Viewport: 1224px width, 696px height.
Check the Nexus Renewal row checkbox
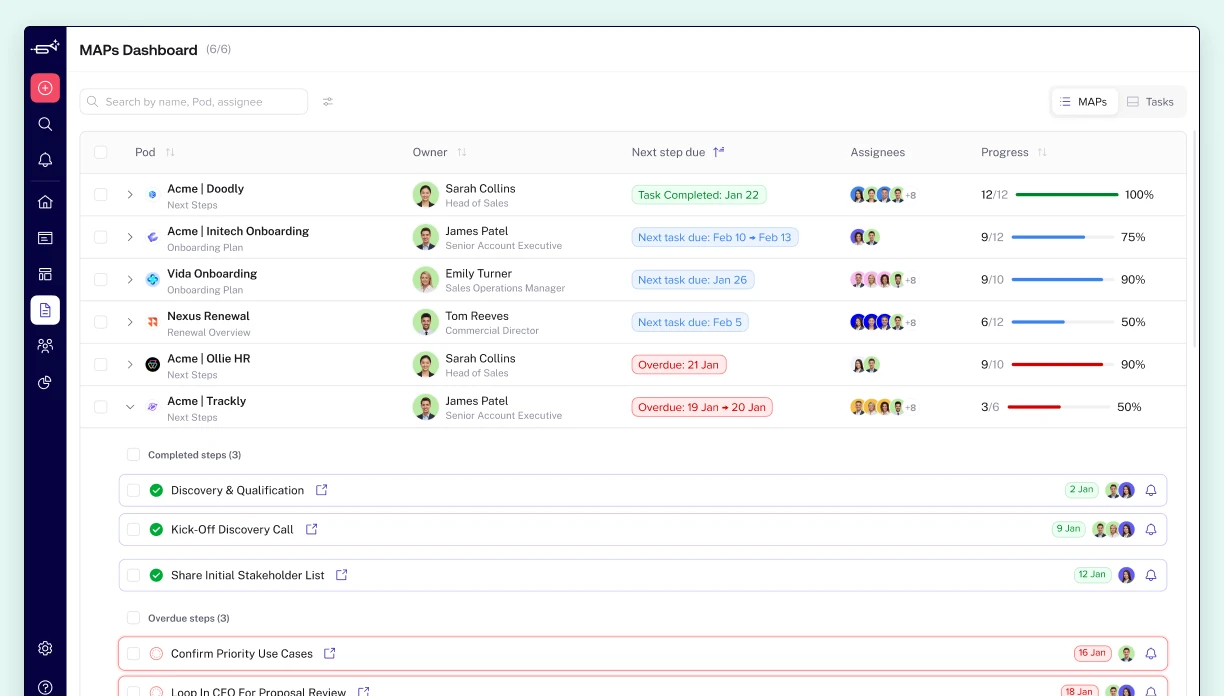tap(100, 322)
